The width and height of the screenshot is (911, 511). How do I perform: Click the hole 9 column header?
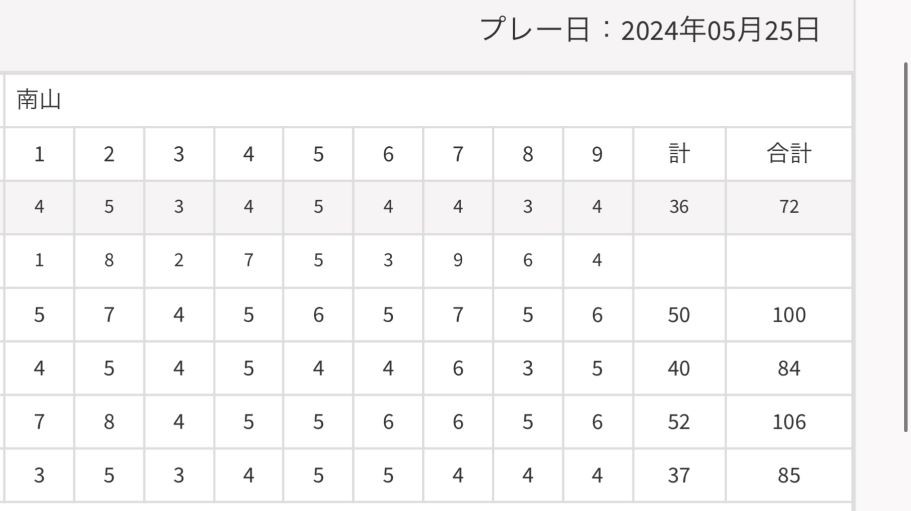597,154
